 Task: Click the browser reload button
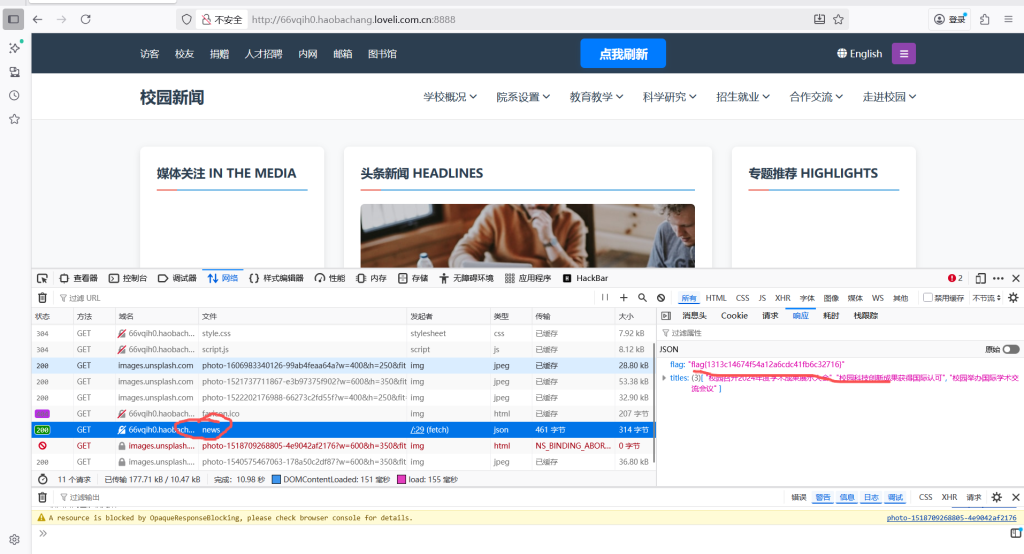(85, 19)
